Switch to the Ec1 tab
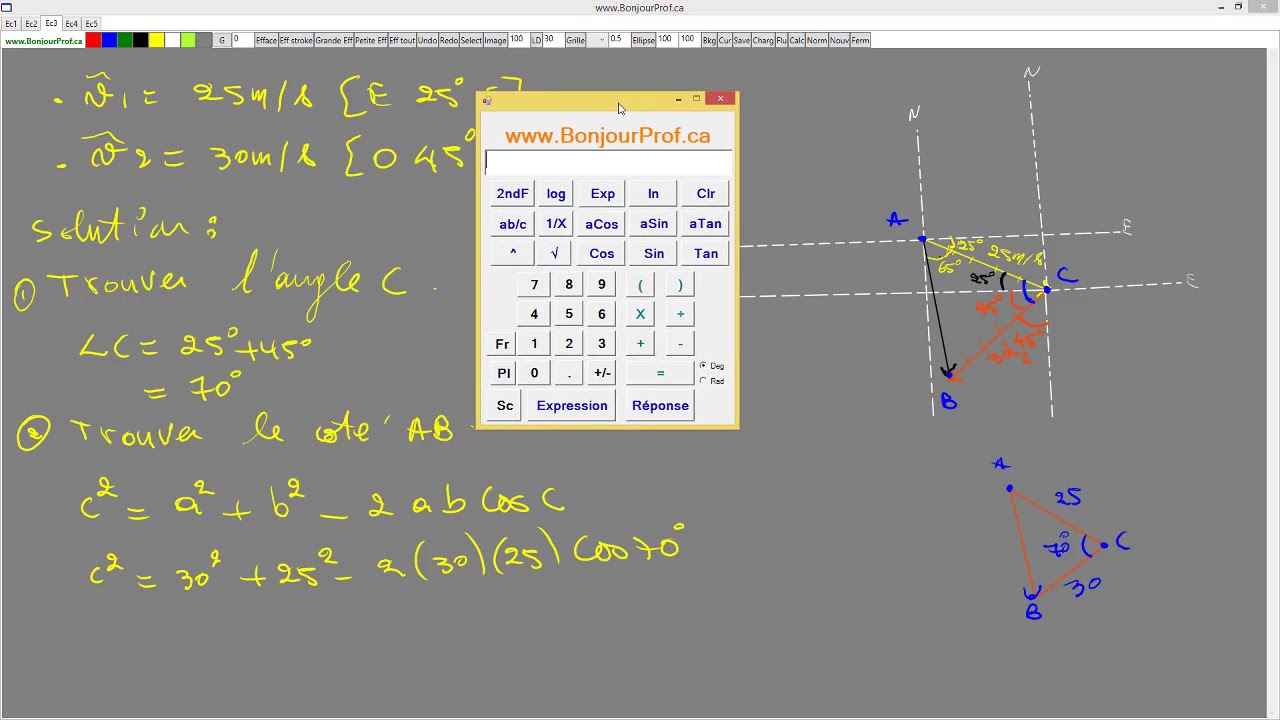This screenshot has width=1280, height=720. (12, 23)
